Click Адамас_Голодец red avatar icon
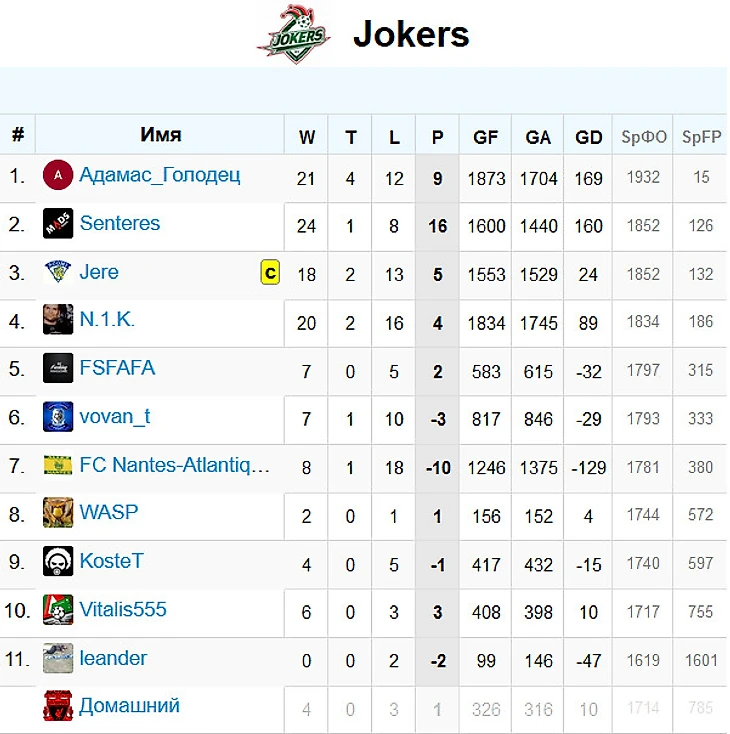 58,175
